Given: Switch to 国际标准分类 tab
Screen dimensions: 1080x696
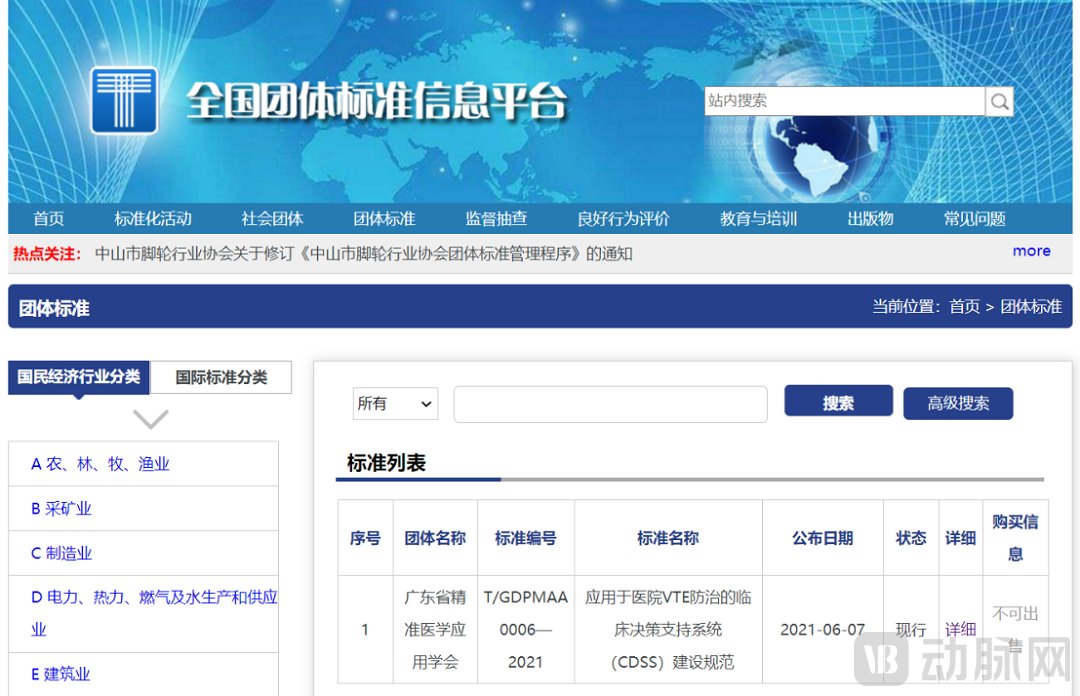Looking at the screenshot, I should pos(221,377).
